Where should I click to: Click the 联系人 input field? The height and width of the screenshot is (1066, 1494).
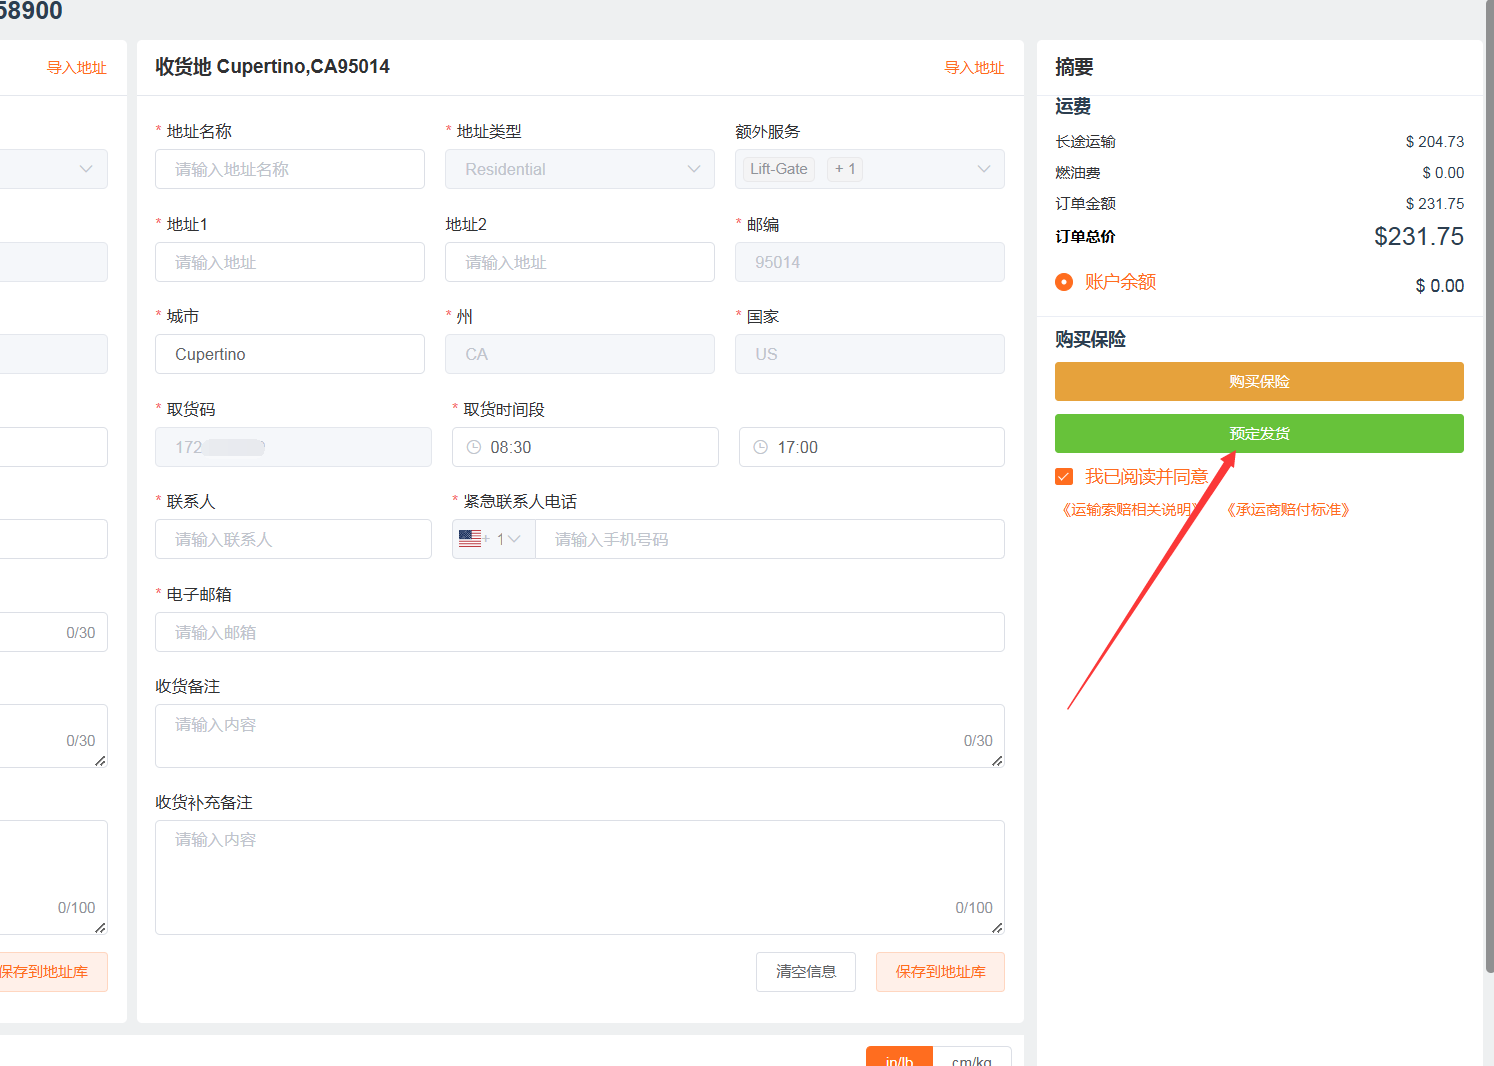coord(293,539)
